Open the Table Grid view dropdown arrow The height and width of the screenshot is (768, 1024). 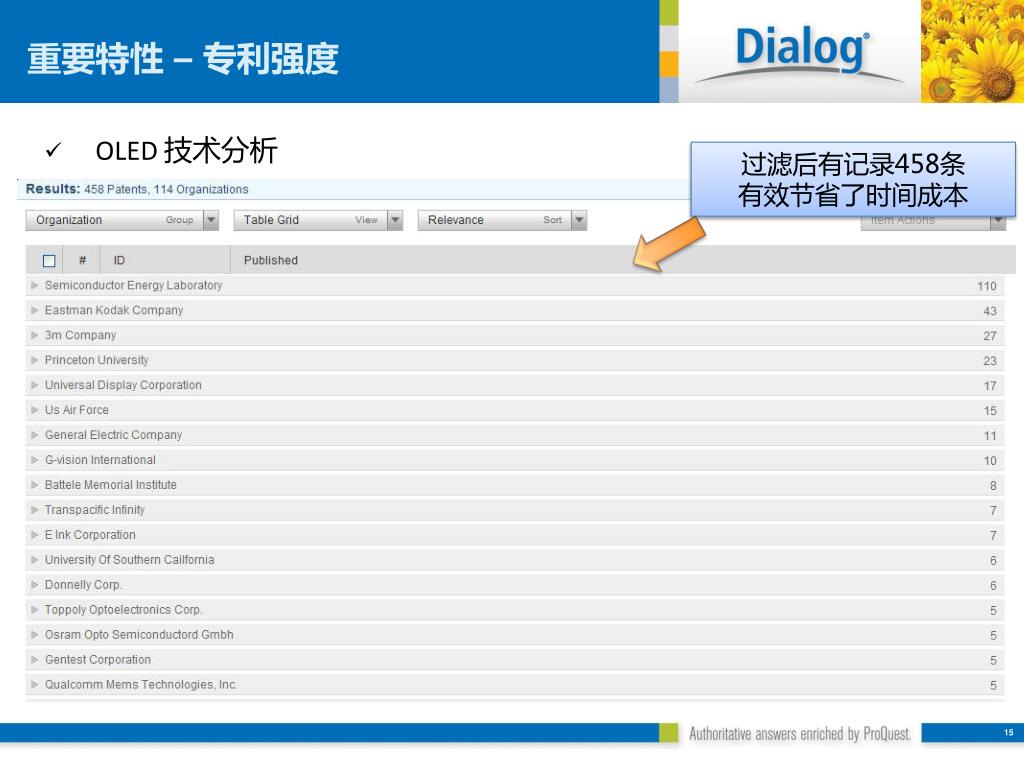[395, 220]
